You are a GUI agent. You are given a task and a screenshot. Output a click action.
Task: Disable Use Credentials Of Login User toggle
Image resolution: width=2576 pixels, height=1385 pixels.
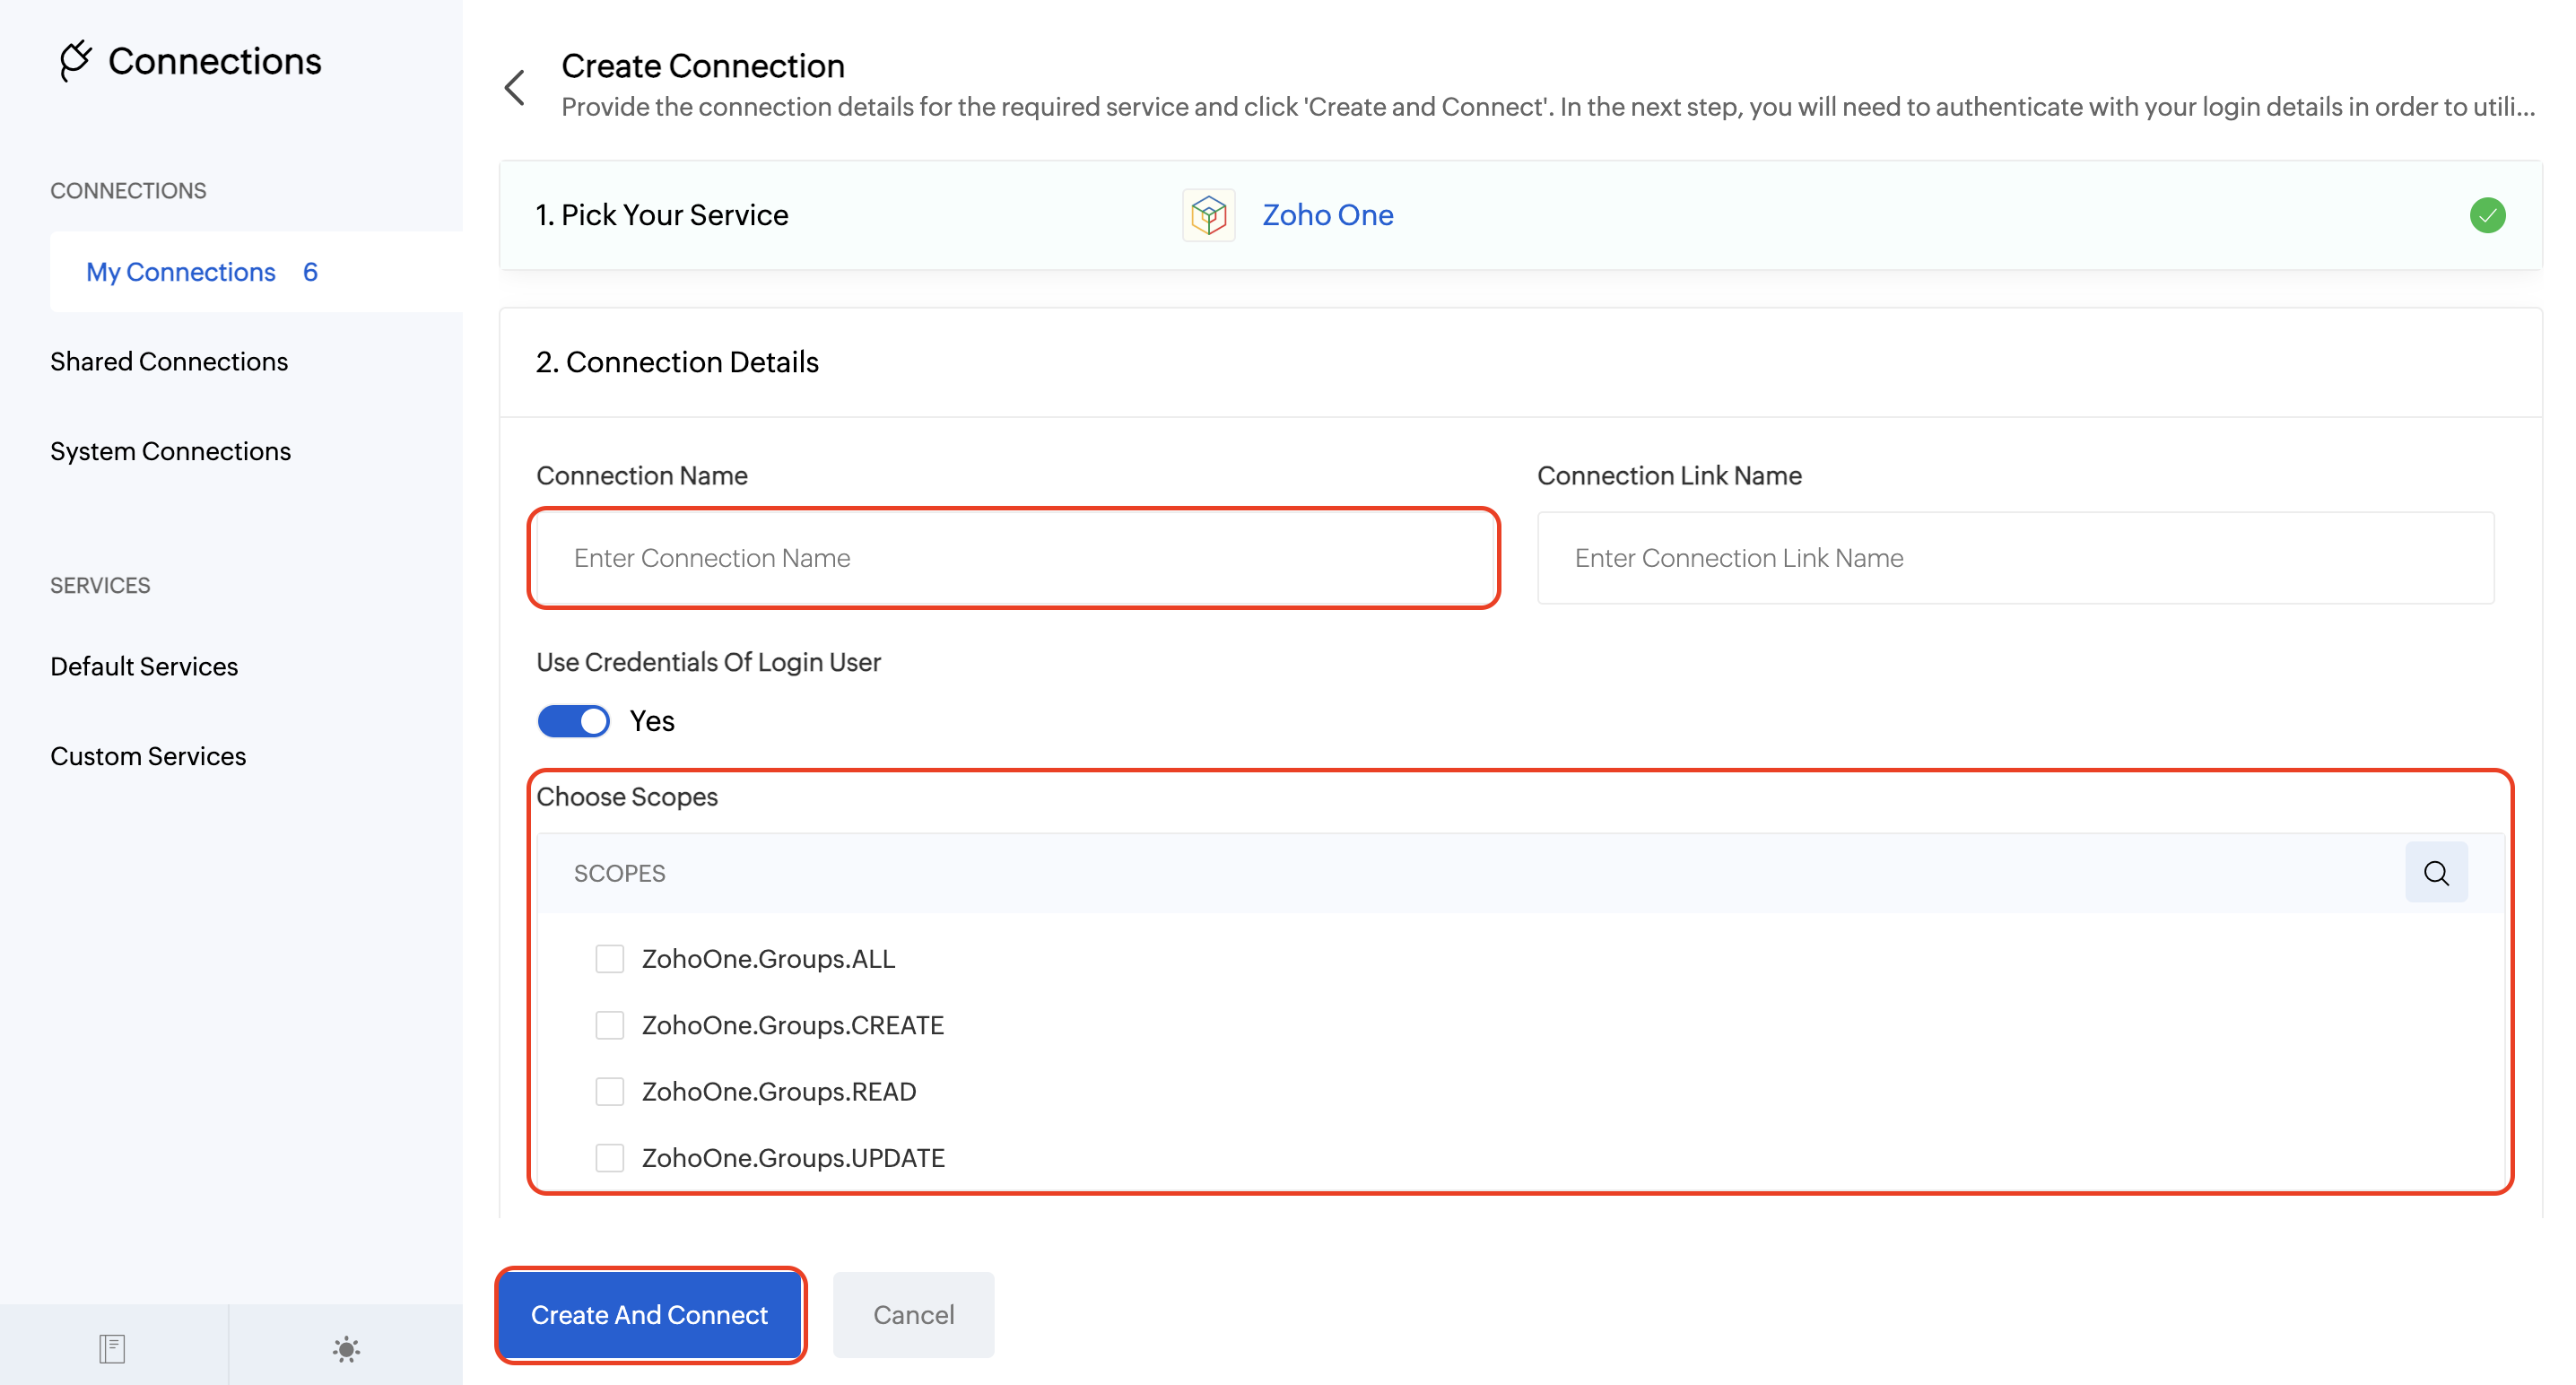(574, 721)
